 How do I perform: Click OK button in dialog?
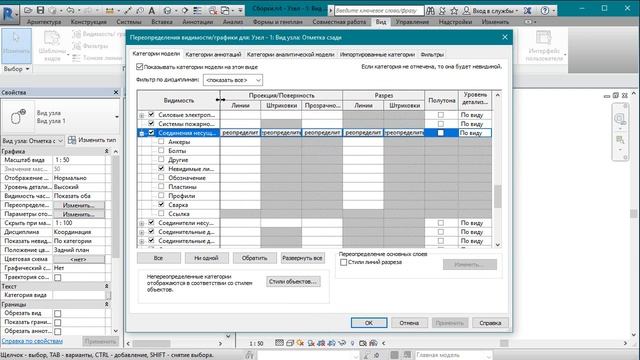[369, 323]
